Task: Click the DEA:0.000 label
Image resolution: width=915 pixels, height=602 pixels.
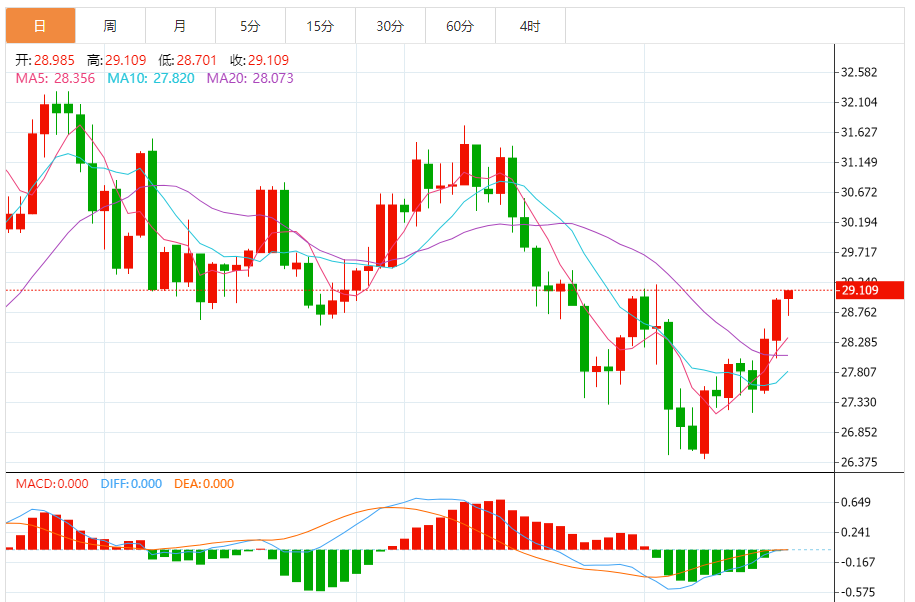Action: click(204, 484)
